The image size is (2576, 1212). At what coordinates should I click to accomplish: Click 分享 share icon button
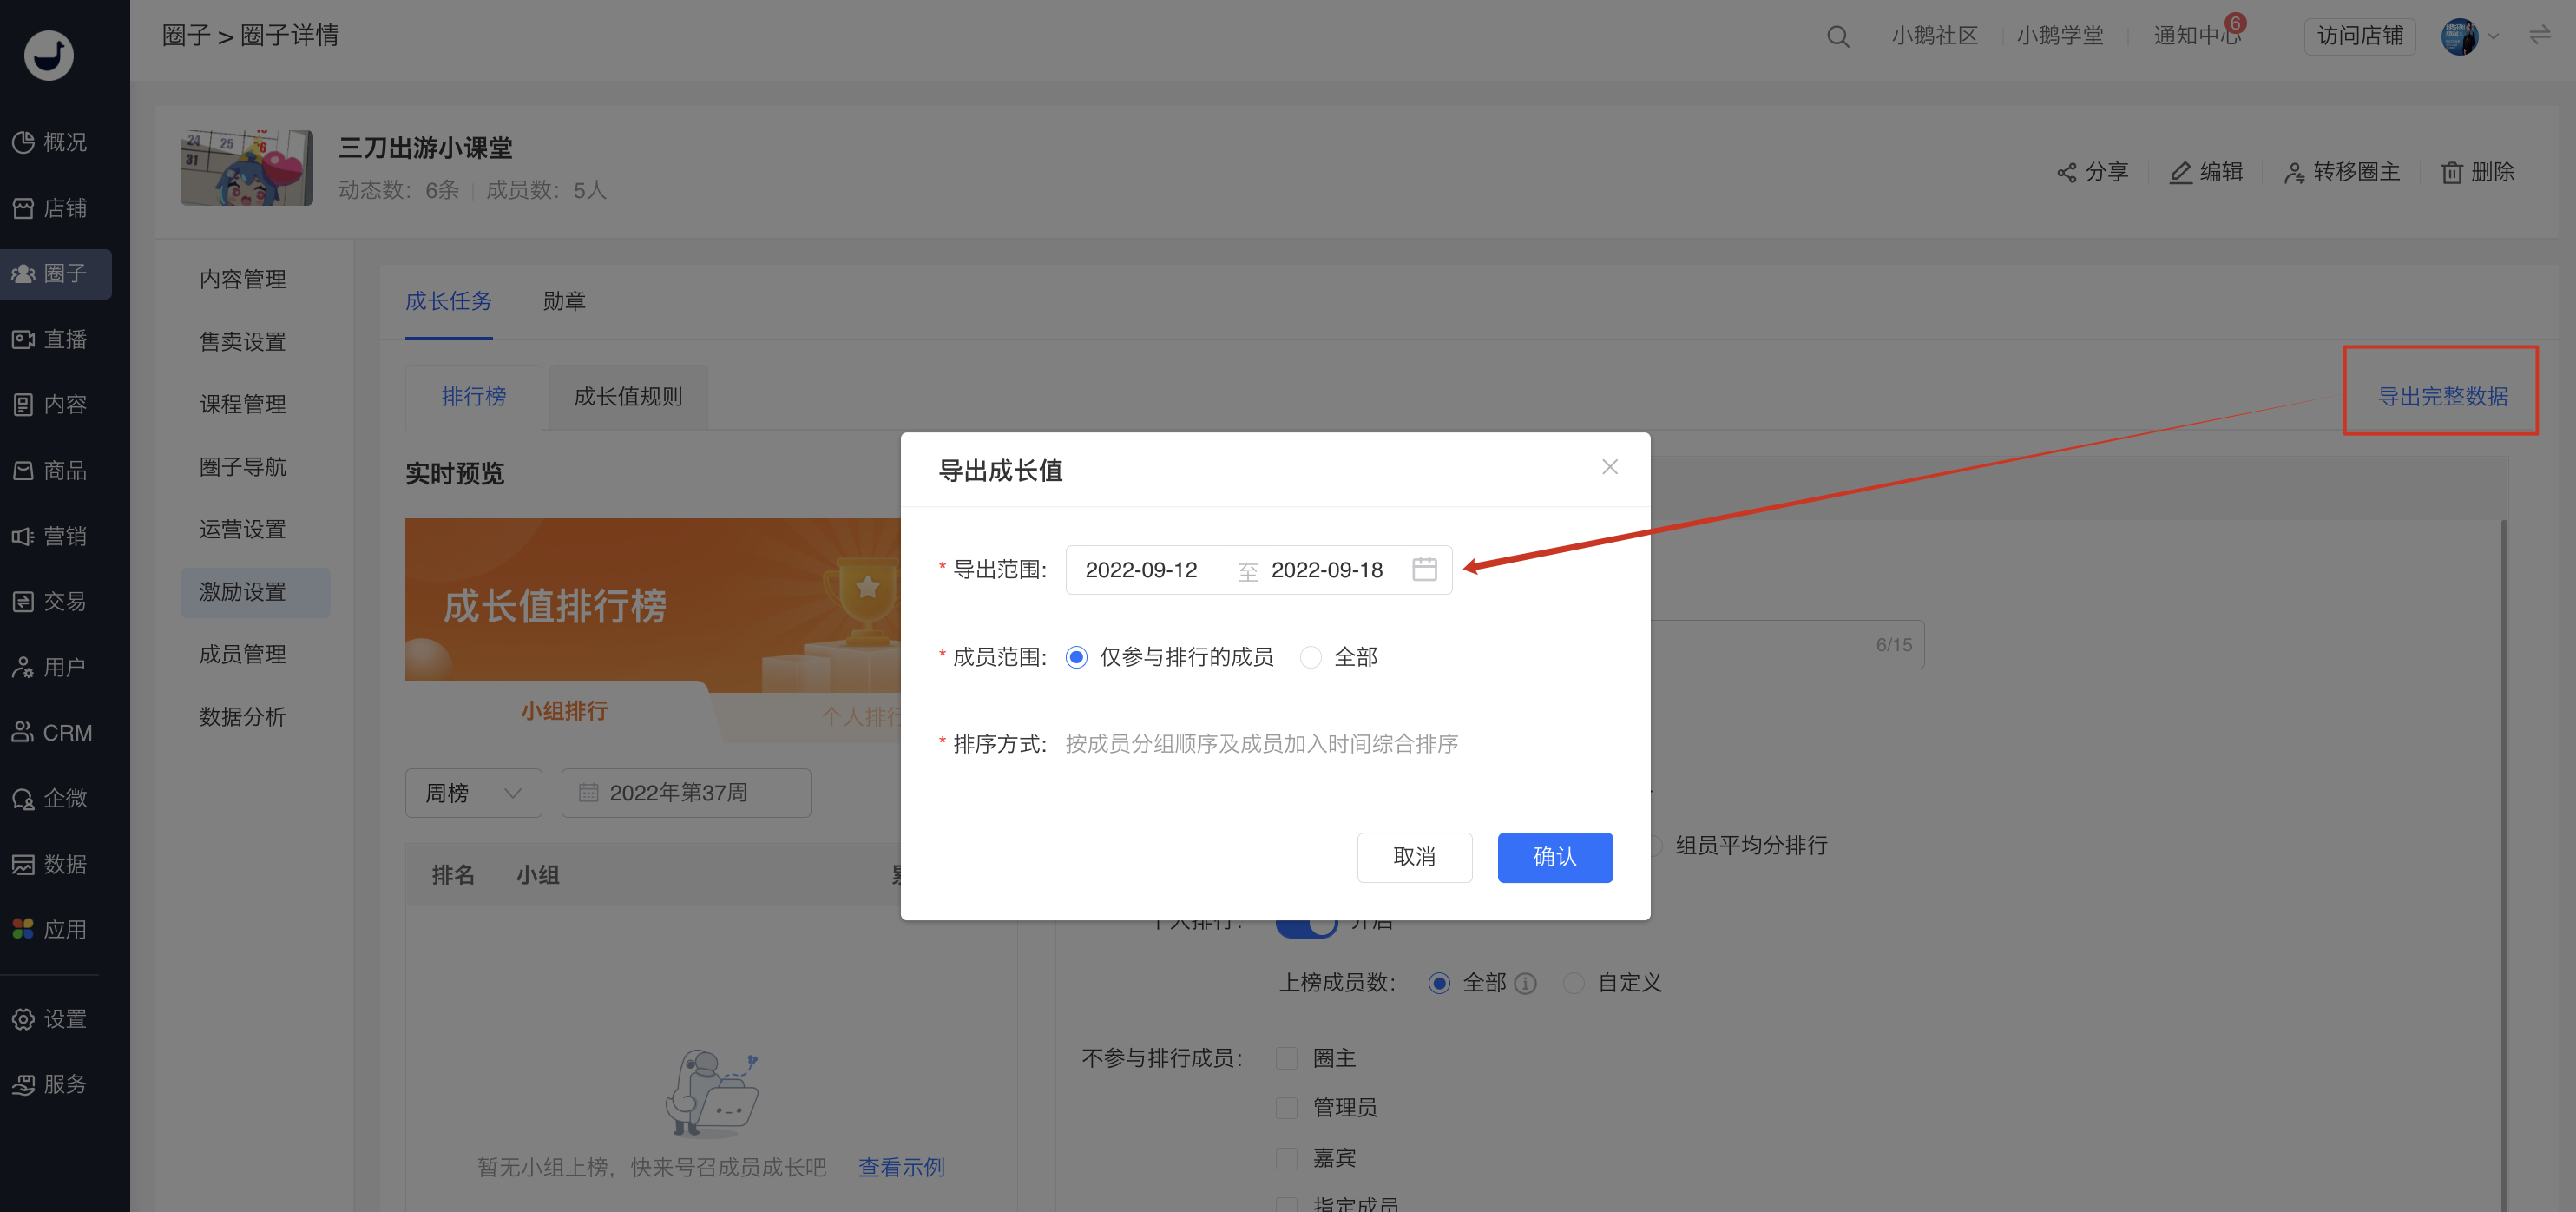[2091, 172]
